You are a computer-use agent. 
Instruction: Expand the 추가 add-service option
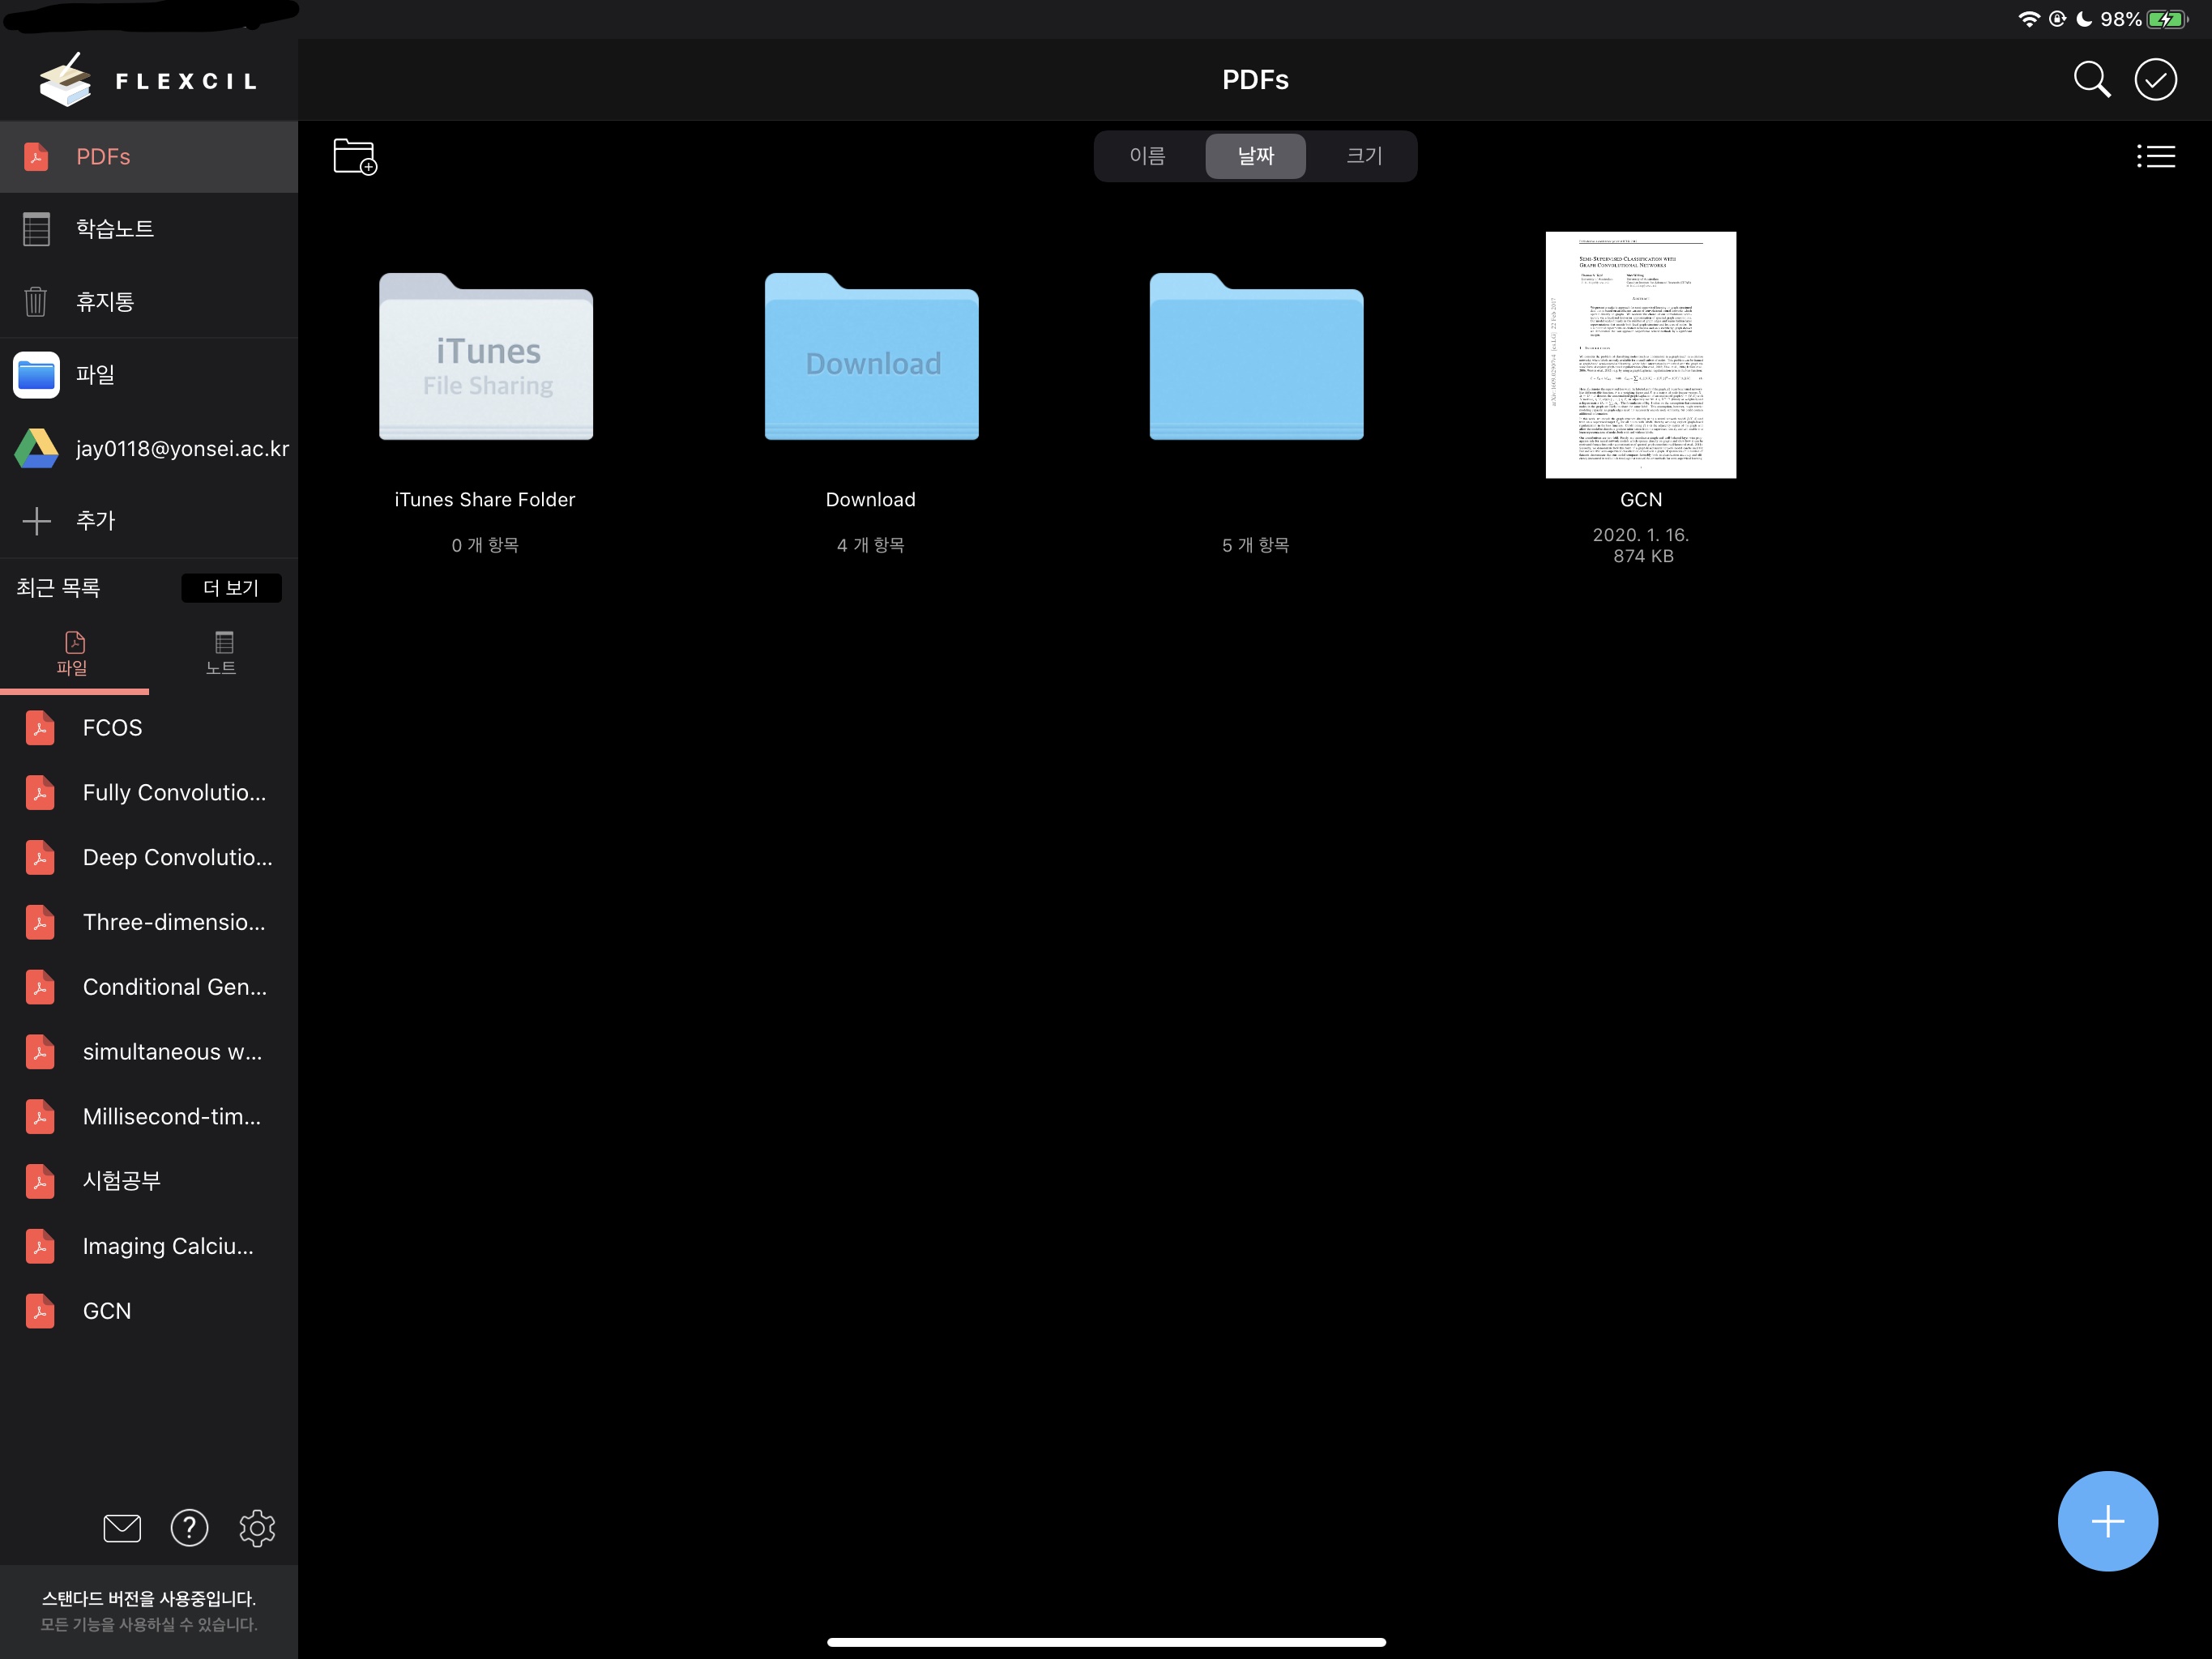(x=95, y=520)
